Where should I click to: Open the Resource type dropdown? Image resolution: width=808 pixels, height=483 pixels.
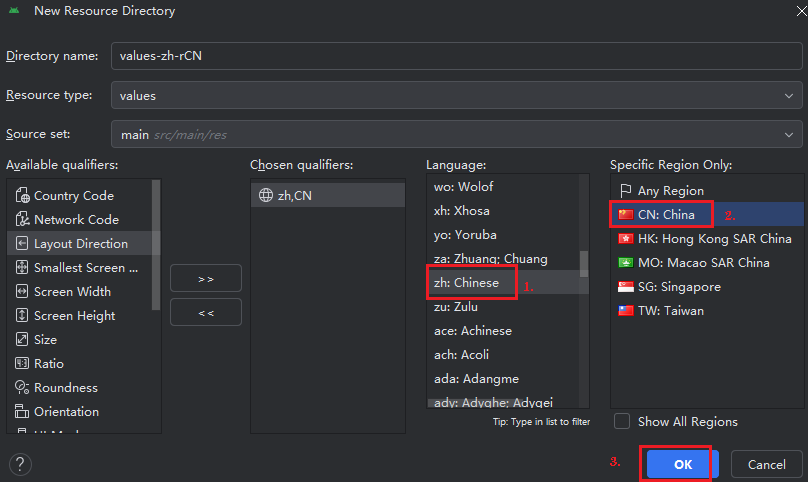(x=457, y=95)
